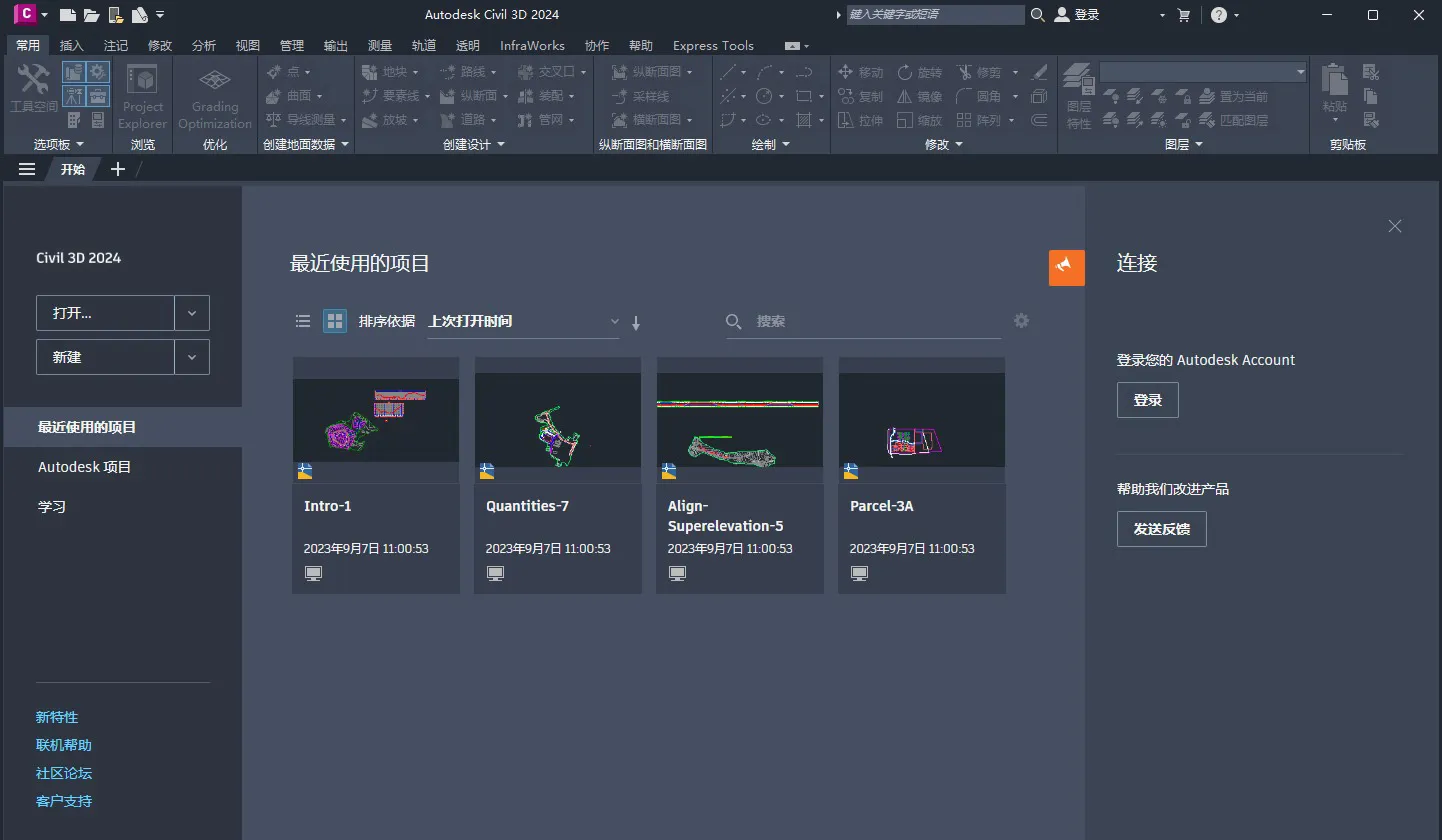Screen dimensions: 1442x840
Task: Add a new drawing tab with plus icon
Action: click(117, 169)
